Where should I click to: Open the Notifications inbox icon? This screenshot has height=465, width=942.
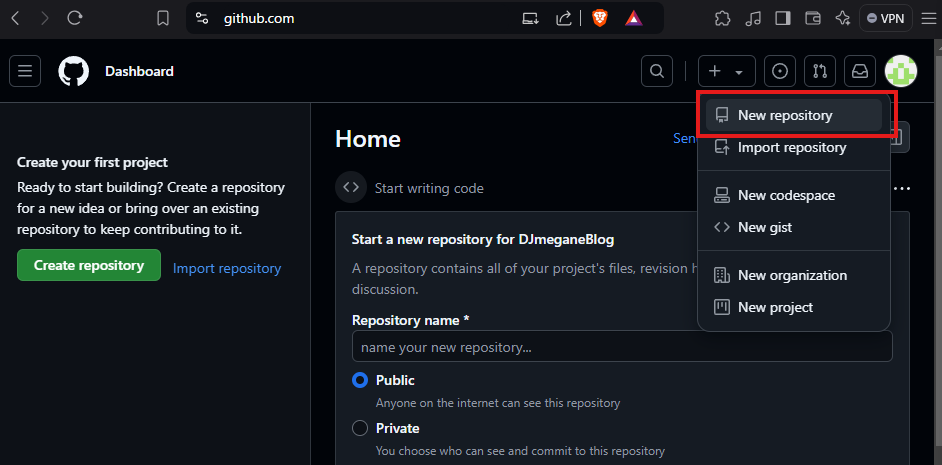[x=859, y=71]
